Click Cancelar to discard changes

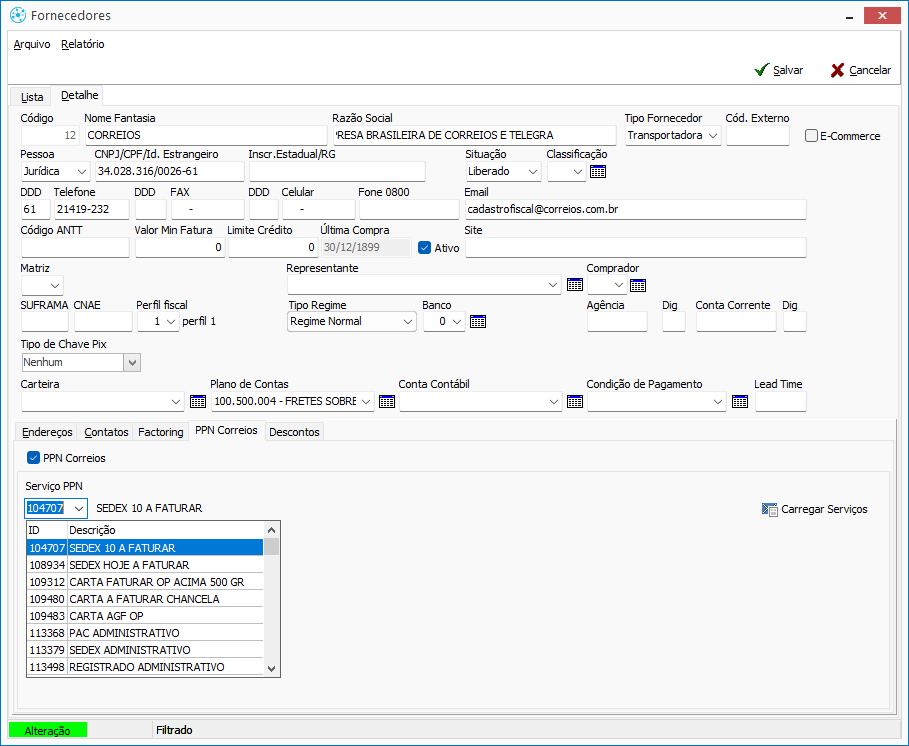[x=861, y=70]
